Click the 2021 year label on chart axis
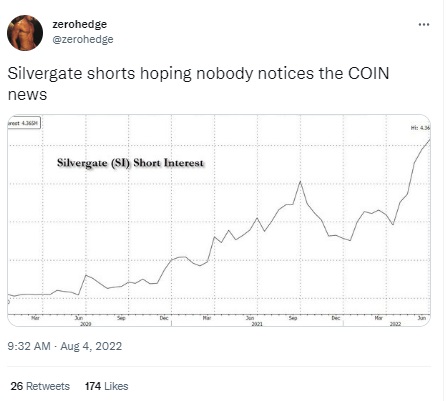447x401 pixels. pyautogui.click(x=257, y=324)
